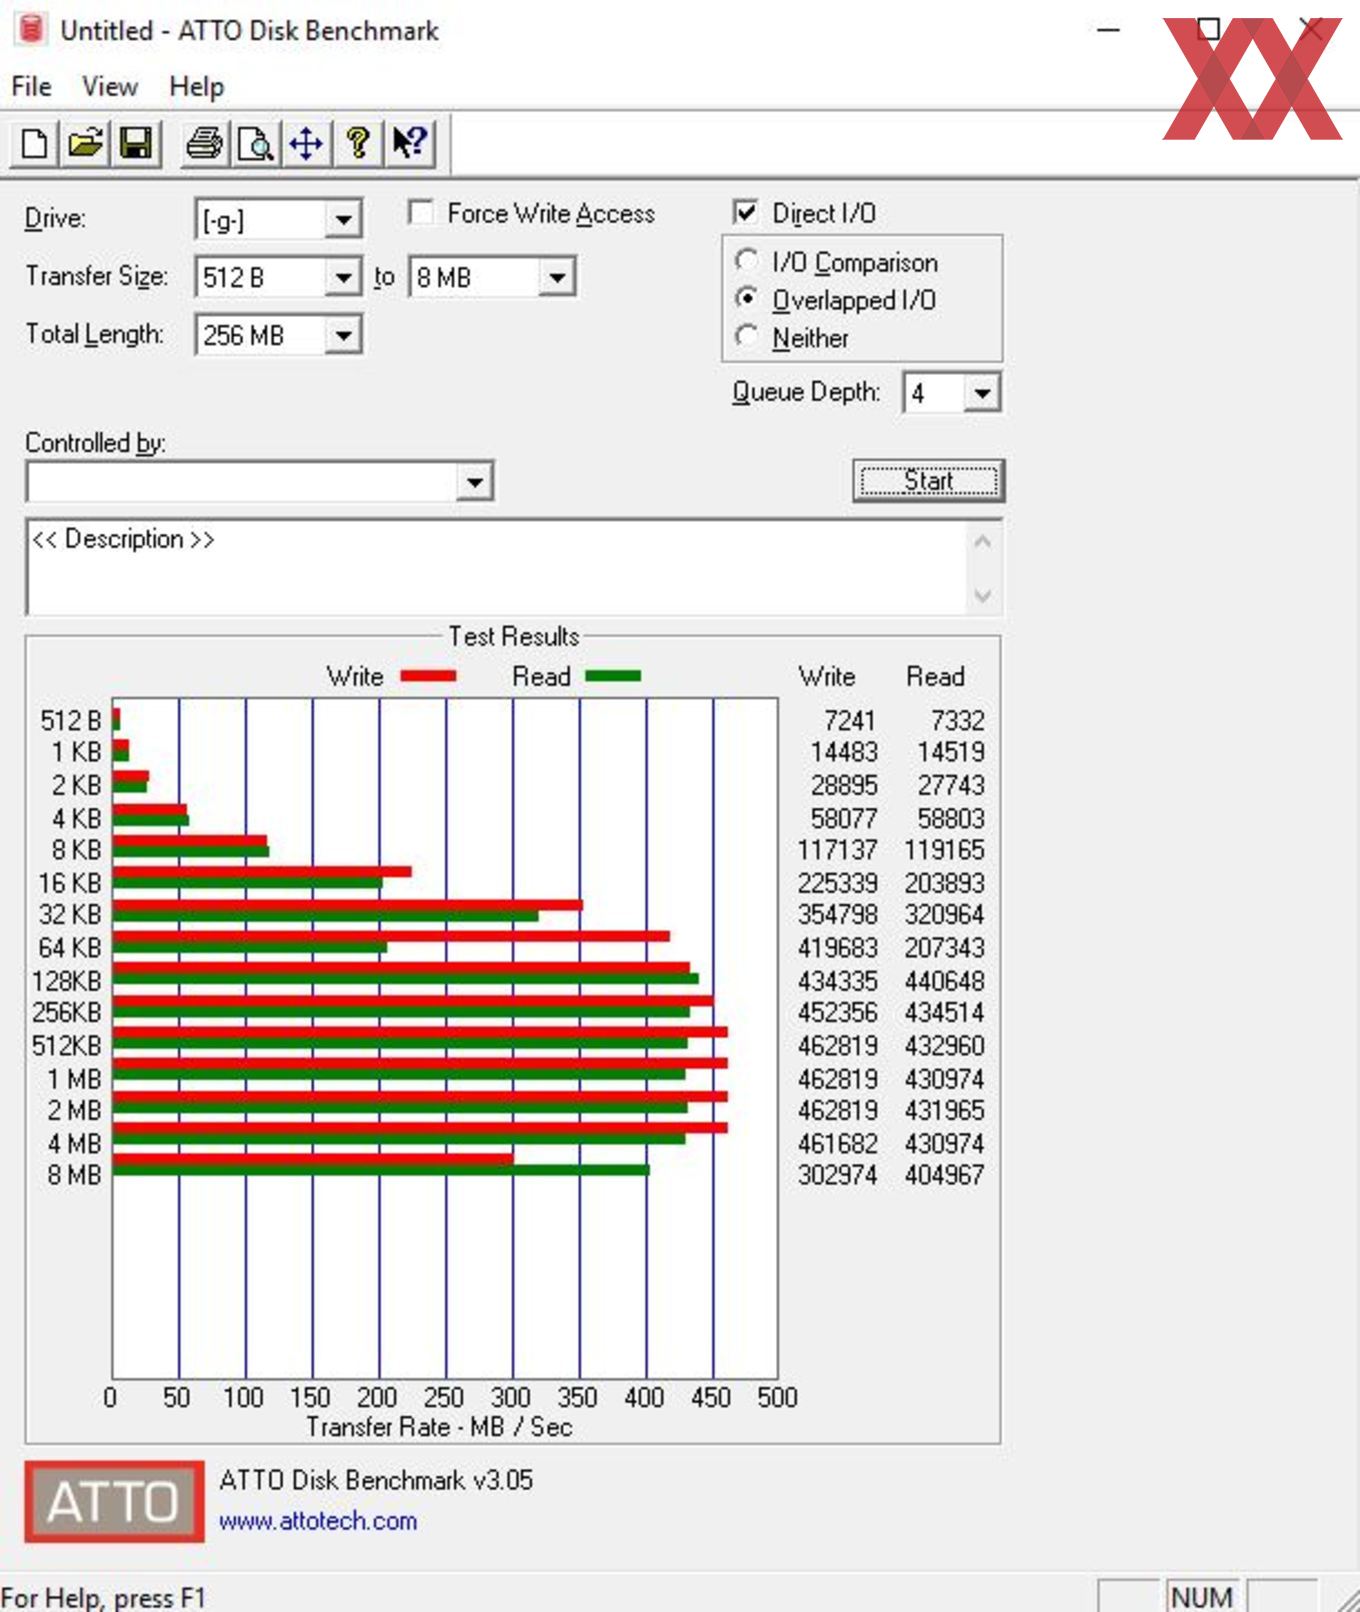Open the Drive dropdown list
The height and width of the screenshot is (1612, 1360).
coord(343,219)
